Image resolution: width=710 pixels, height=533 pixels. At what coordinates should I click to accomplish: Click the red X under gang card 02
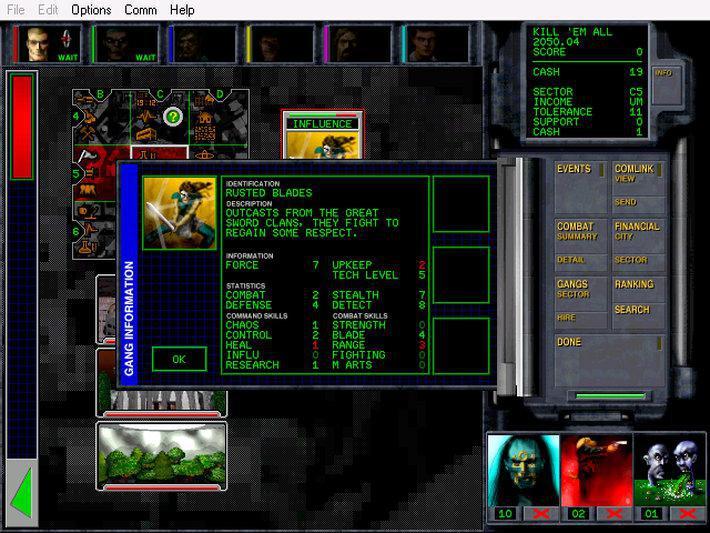[x=614, y=514]
